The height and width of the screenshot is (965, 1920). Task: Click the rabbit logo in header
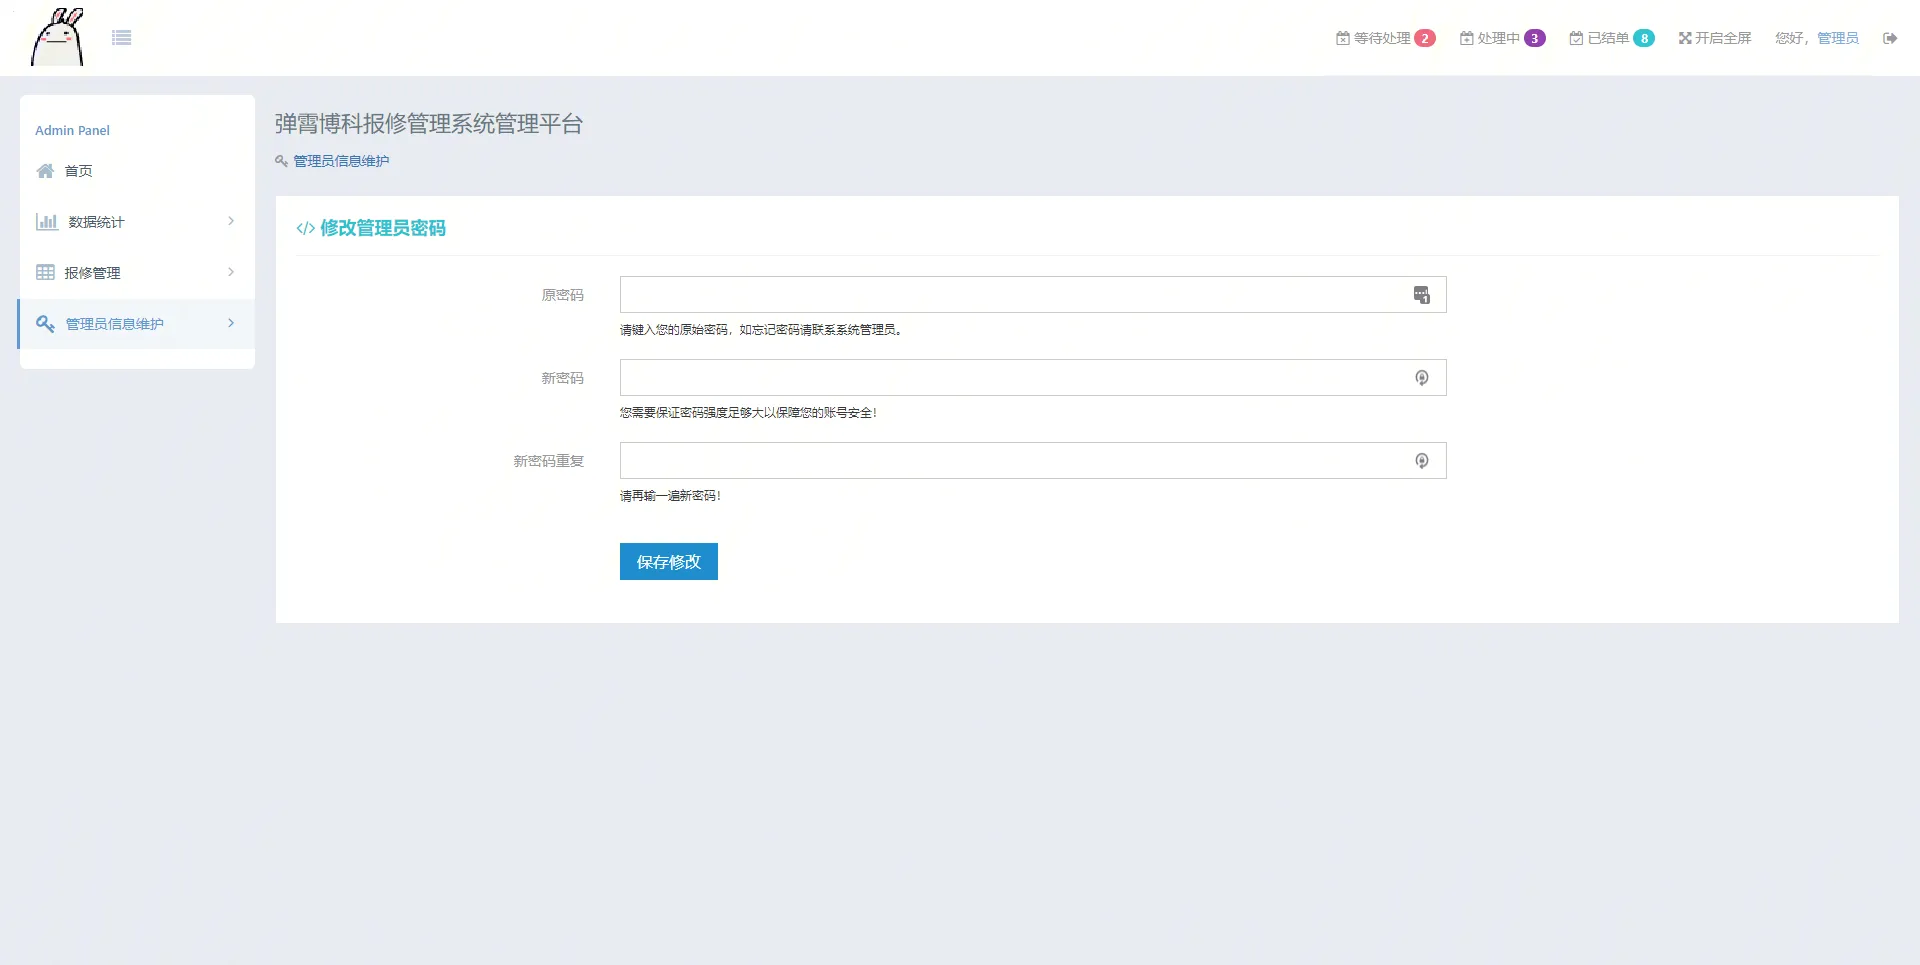coord(57,38)
